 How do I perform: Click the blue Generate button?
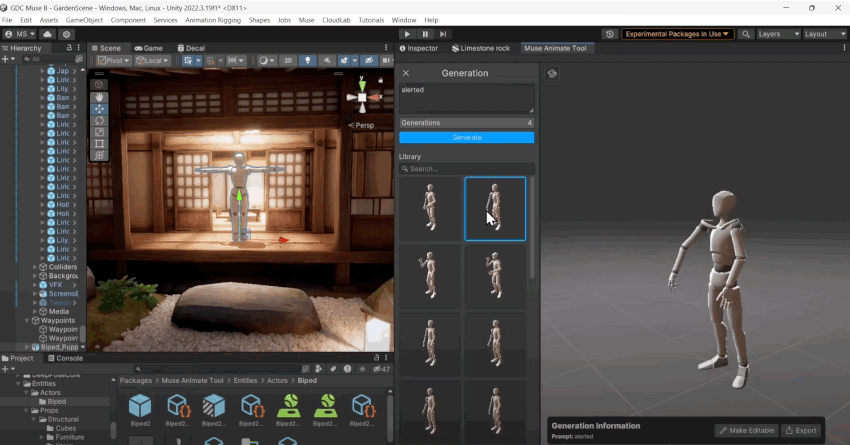(x=466, y=137)
